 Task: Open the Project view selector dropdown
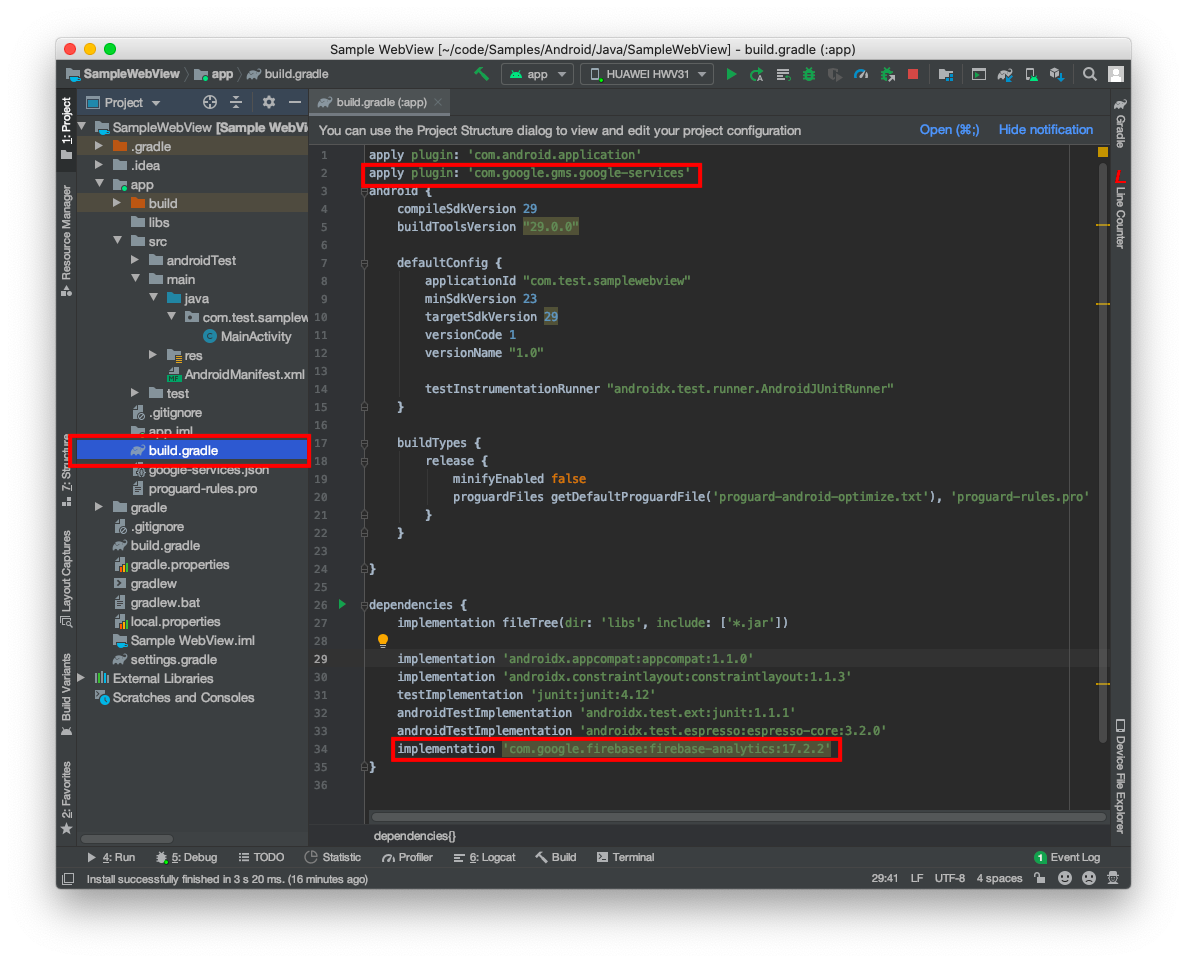pyautogui.click(x=123, y=102)
